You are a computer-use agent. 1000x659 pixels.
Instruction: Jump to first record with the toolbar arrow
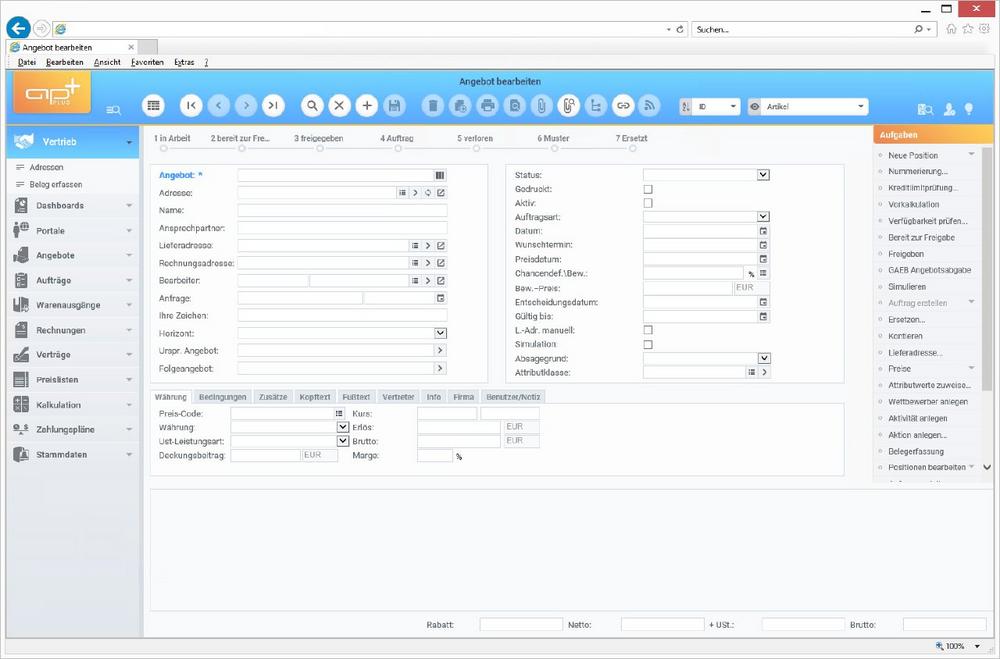pos(191,106)
